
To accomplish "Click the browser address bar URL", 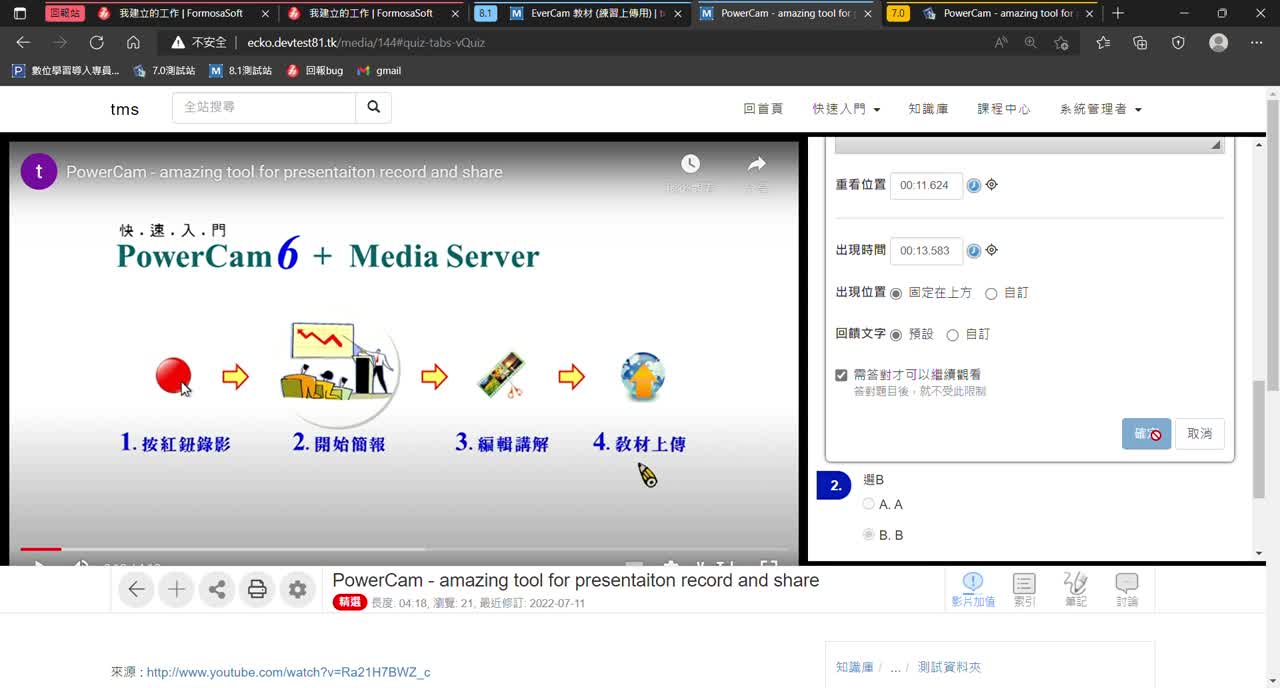I will [x=367, y=43].
